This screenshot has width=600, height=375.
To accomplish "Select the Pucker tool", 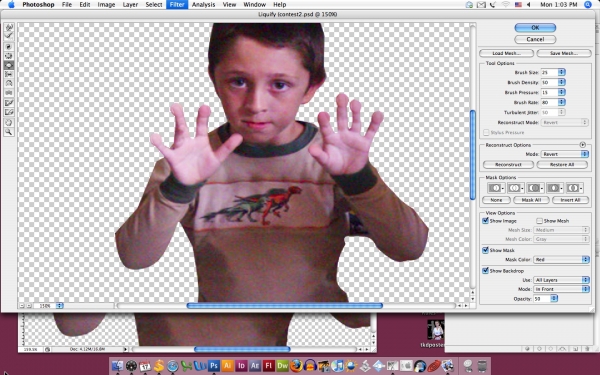I will coord(9,56).
